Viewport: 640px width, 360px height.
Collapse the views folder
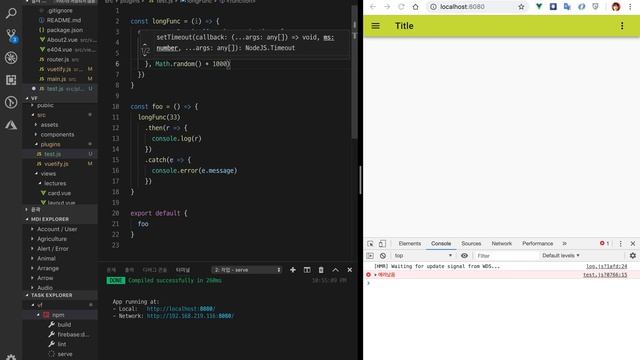48,173
